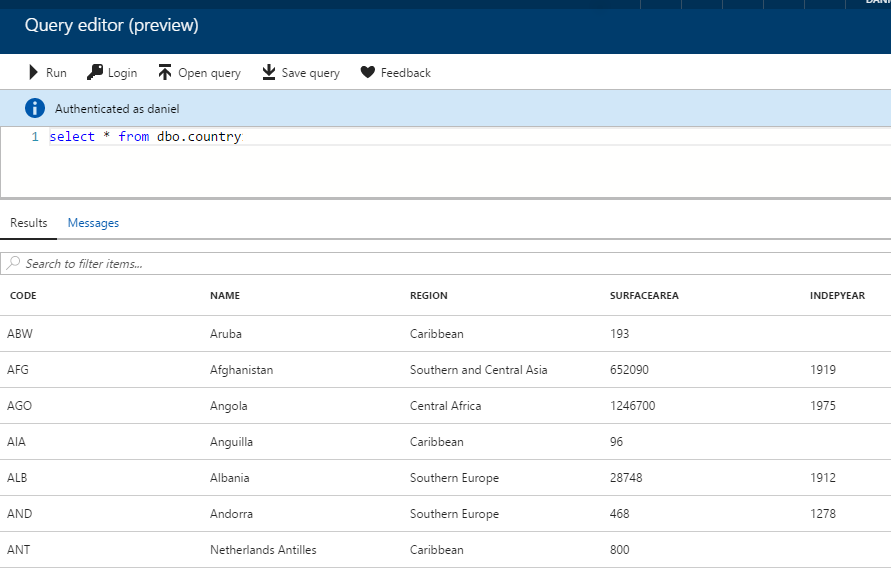Select the Results tab

(x=29, y=223)
